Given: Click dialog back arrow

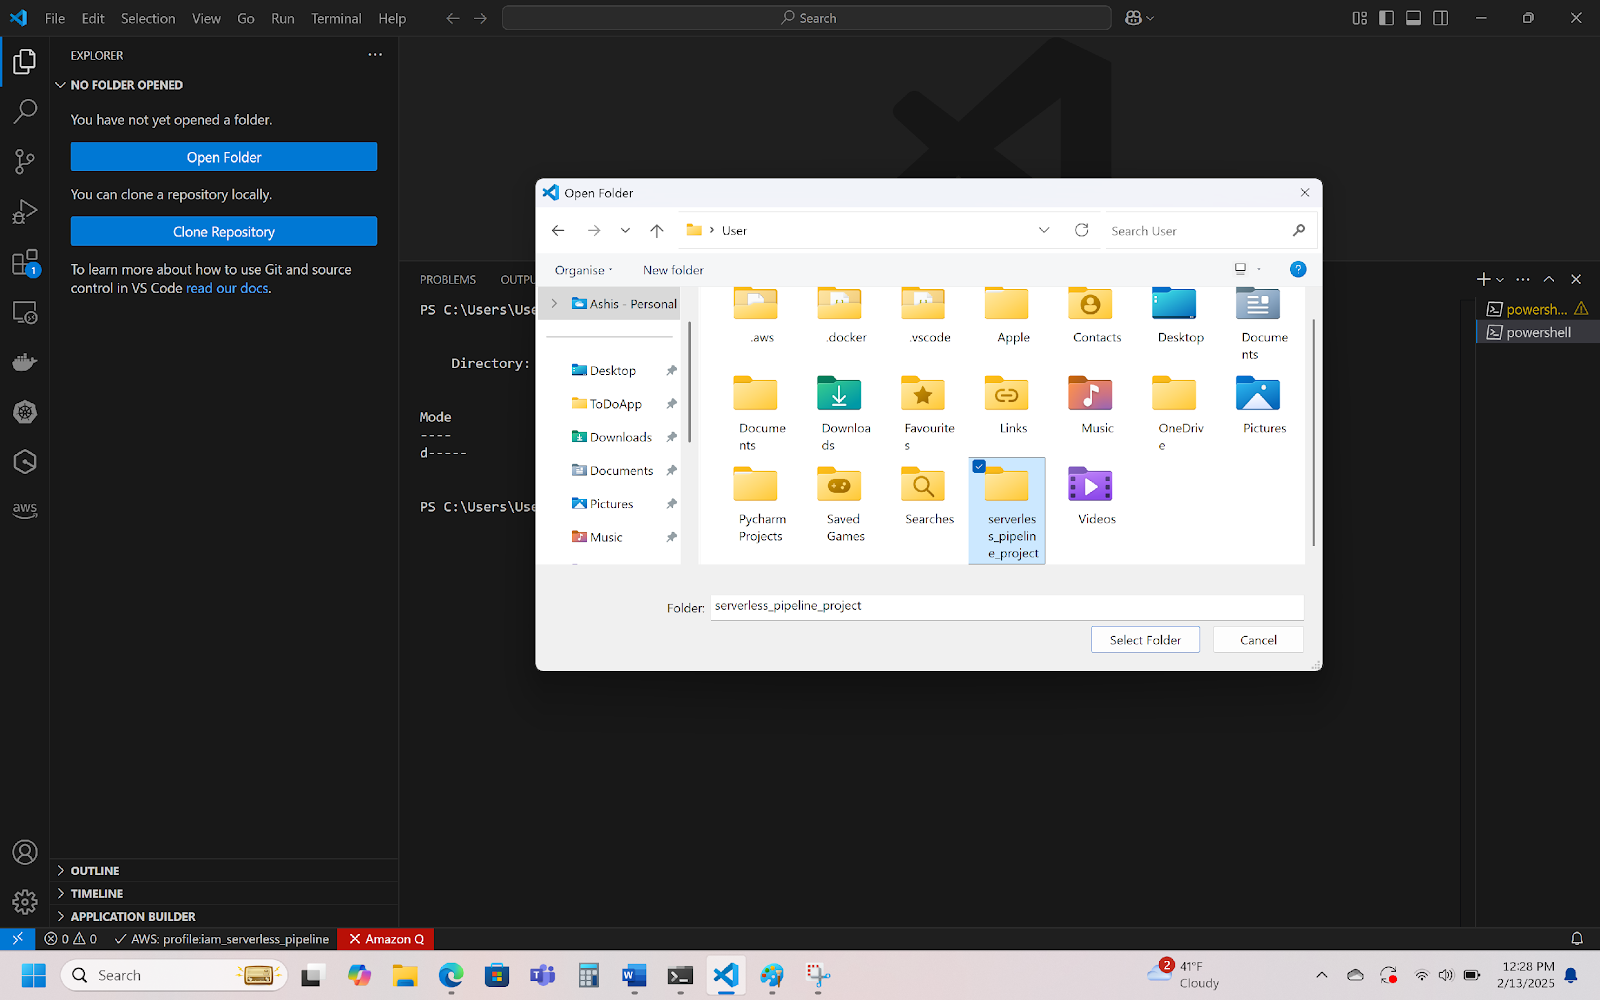Looking at the screenshot, I should (x=558, y=231).
